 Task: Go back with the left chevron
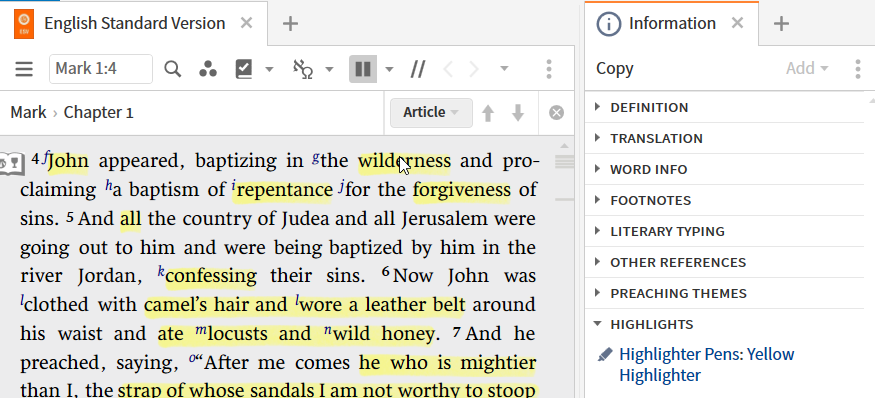coord(448,69)
